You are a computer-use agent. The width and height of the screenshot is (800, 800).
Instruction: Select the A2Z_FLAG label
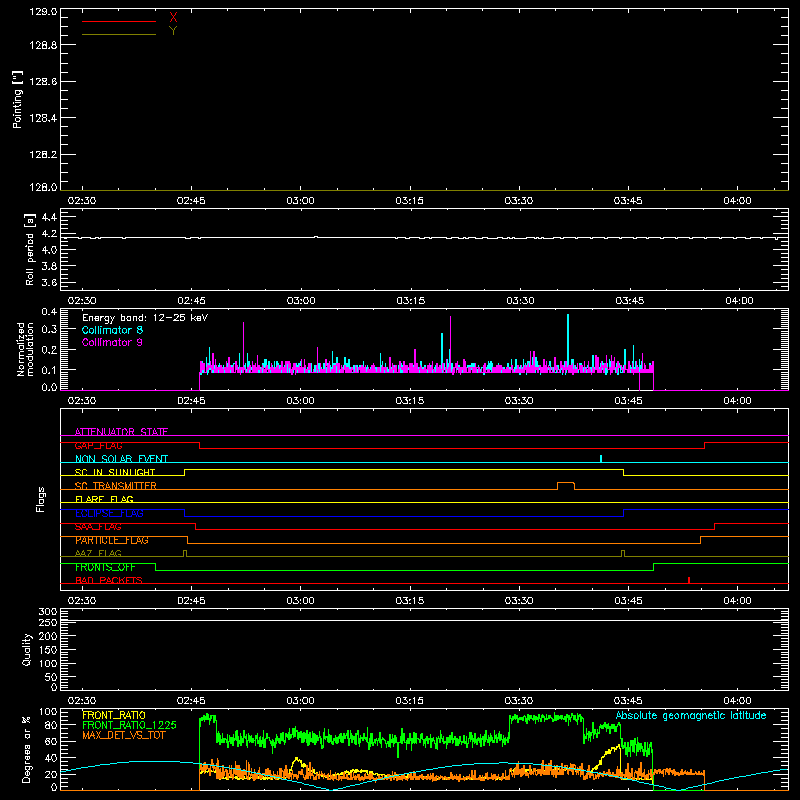point(98,553)
